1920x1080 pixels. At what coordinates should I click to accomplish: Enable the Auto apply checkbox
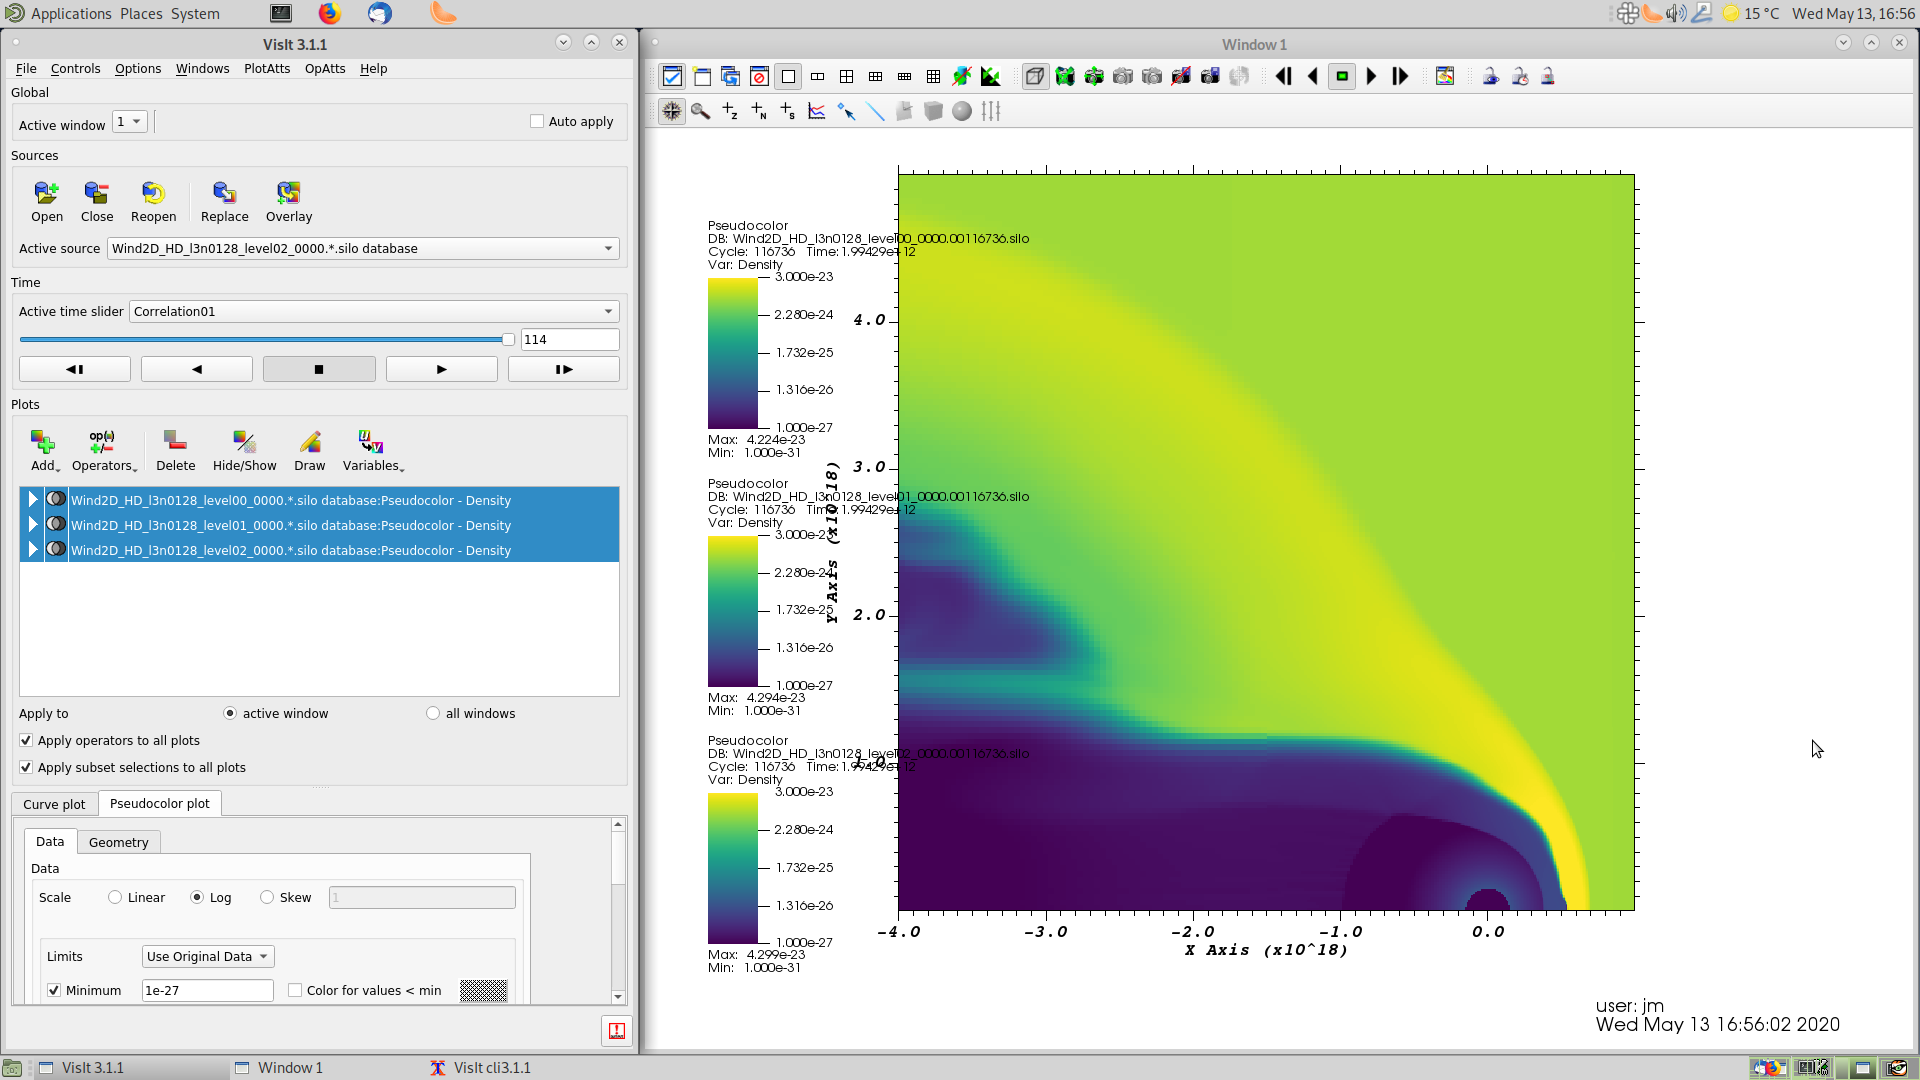coord(537,121)
